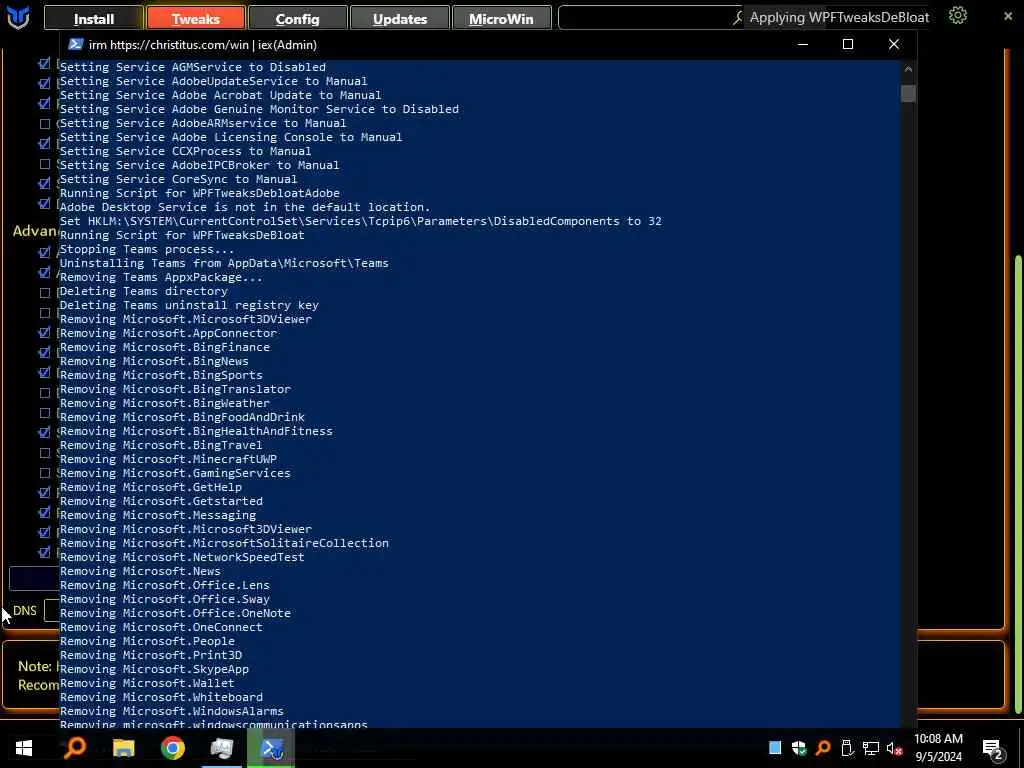This screenshot has height=768, width=1024.
Task: Click the 'Removing Microsoft.MinecraftUWP' line
Action: pyautogui.click(x=168, y=459)
